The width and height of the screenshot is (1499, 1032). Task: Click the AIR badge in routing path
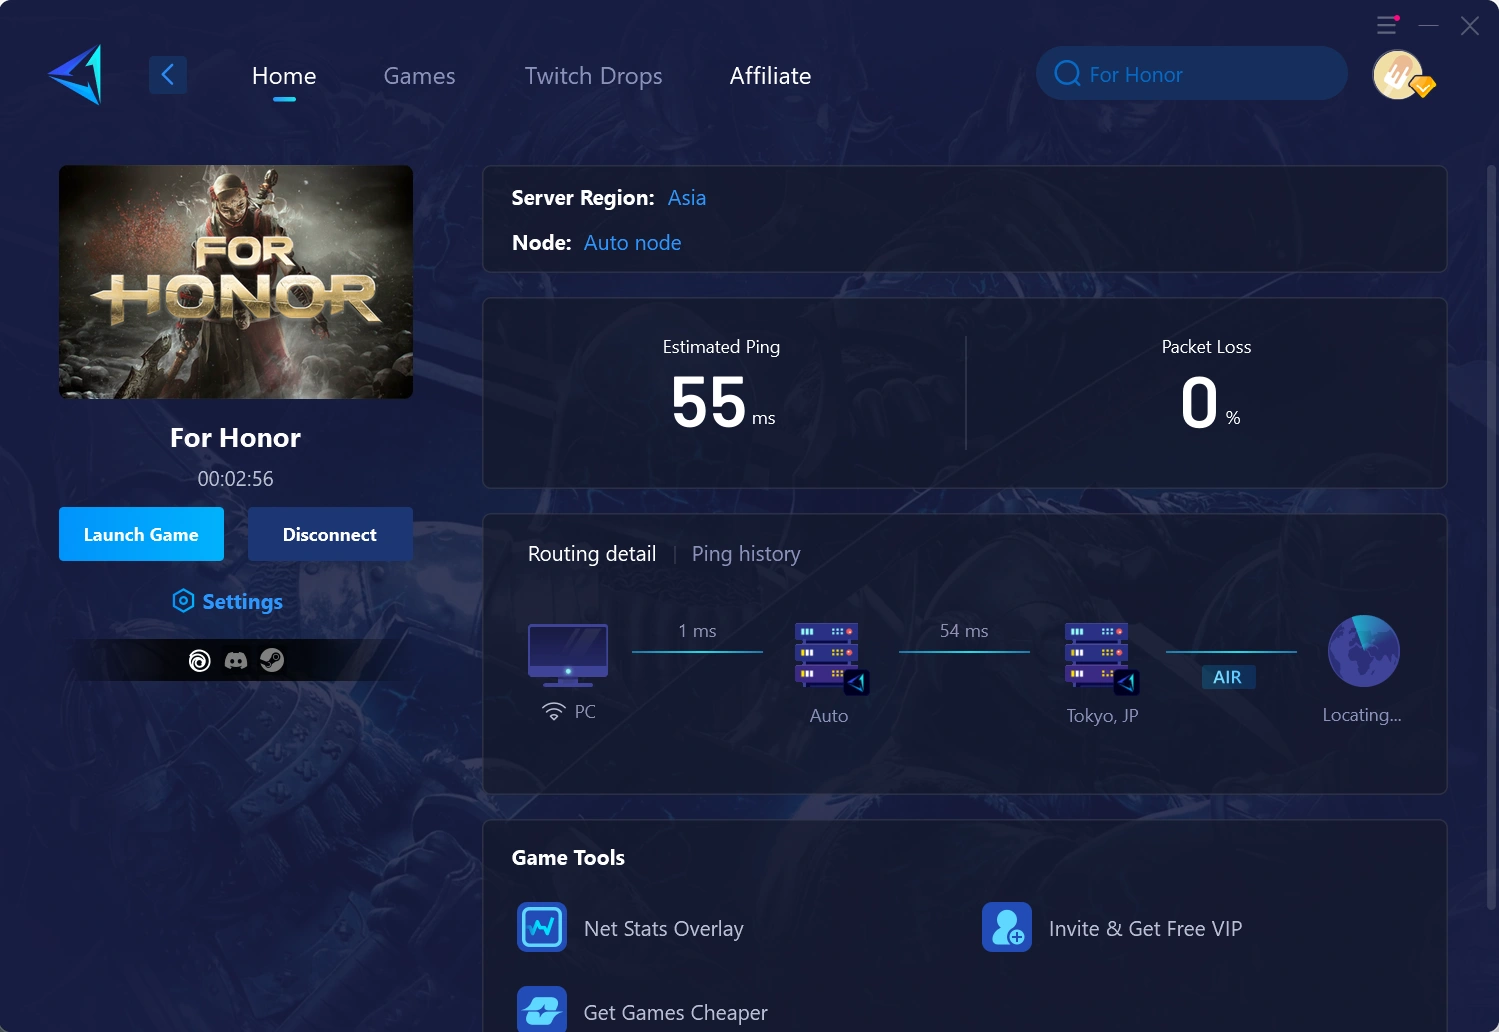(x=1228, y=677)
